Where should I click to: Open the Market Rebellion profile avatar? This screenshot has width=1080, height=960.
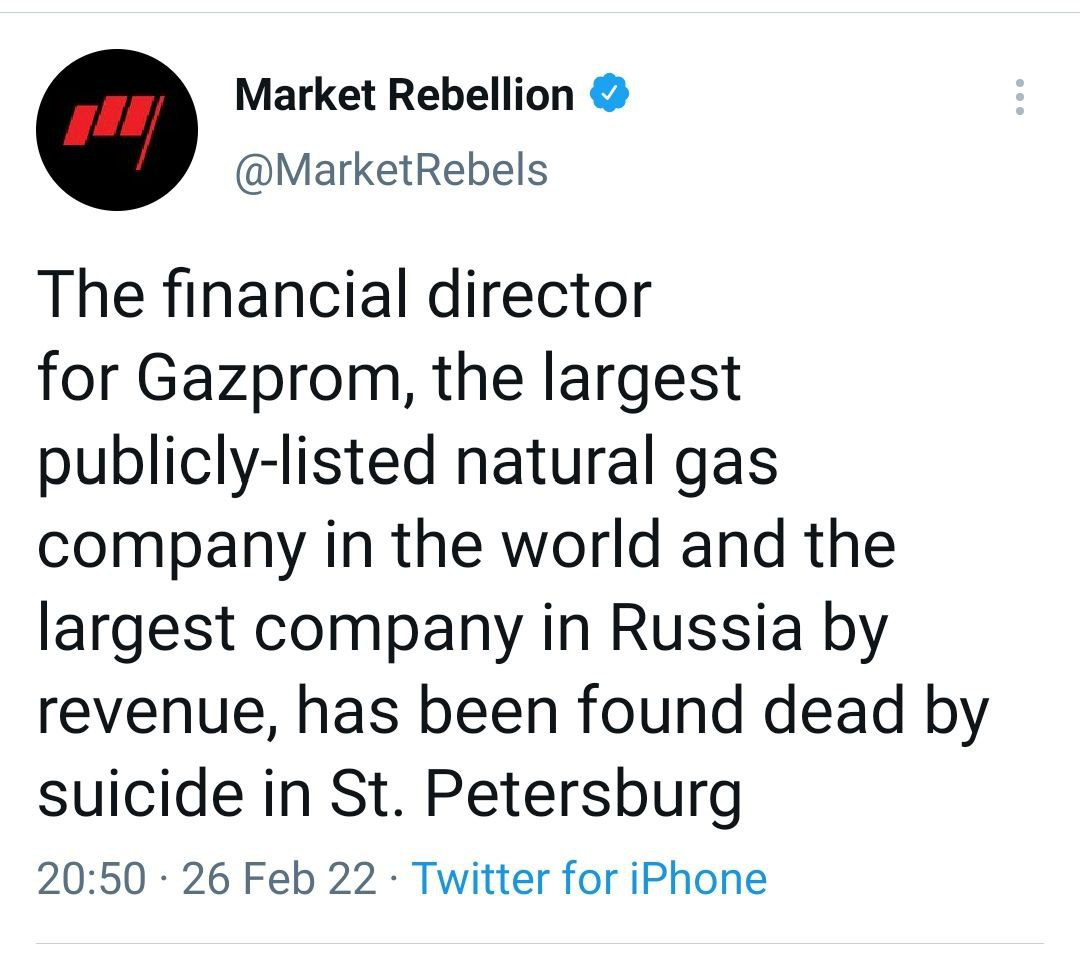point(117,130)
